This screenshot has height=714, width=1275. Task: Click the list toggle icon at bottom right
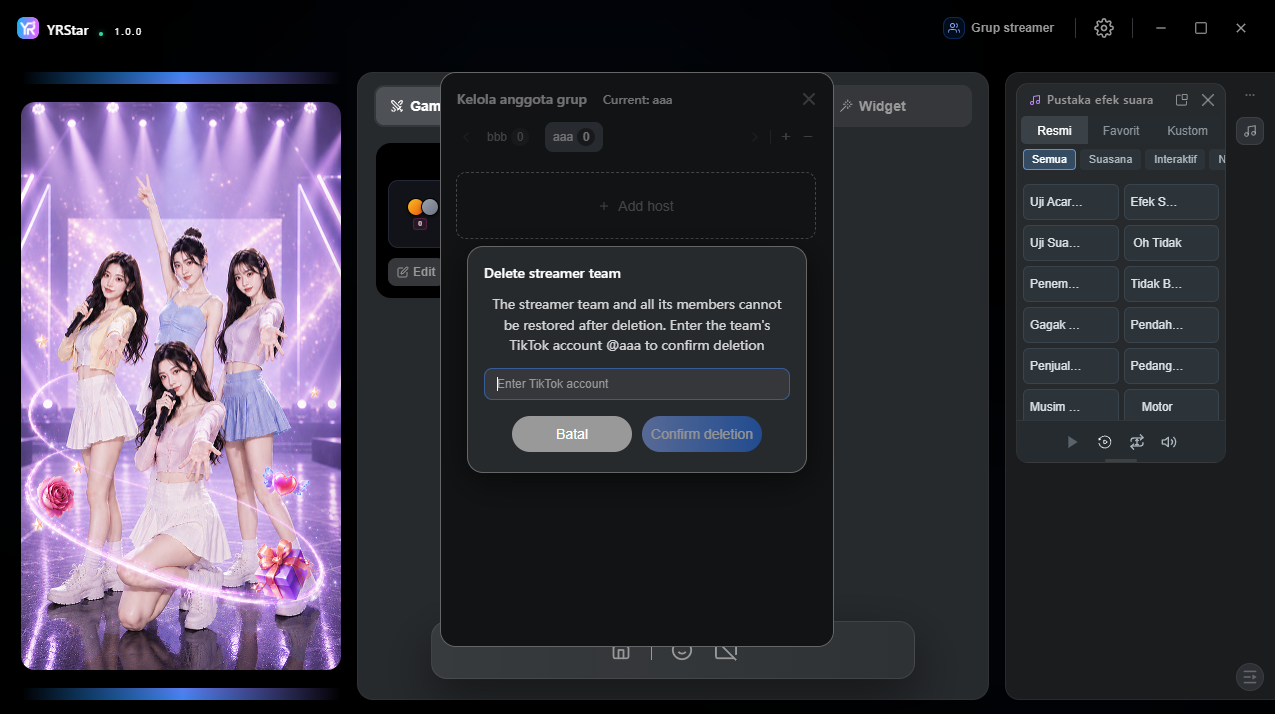coord(1250,677)
